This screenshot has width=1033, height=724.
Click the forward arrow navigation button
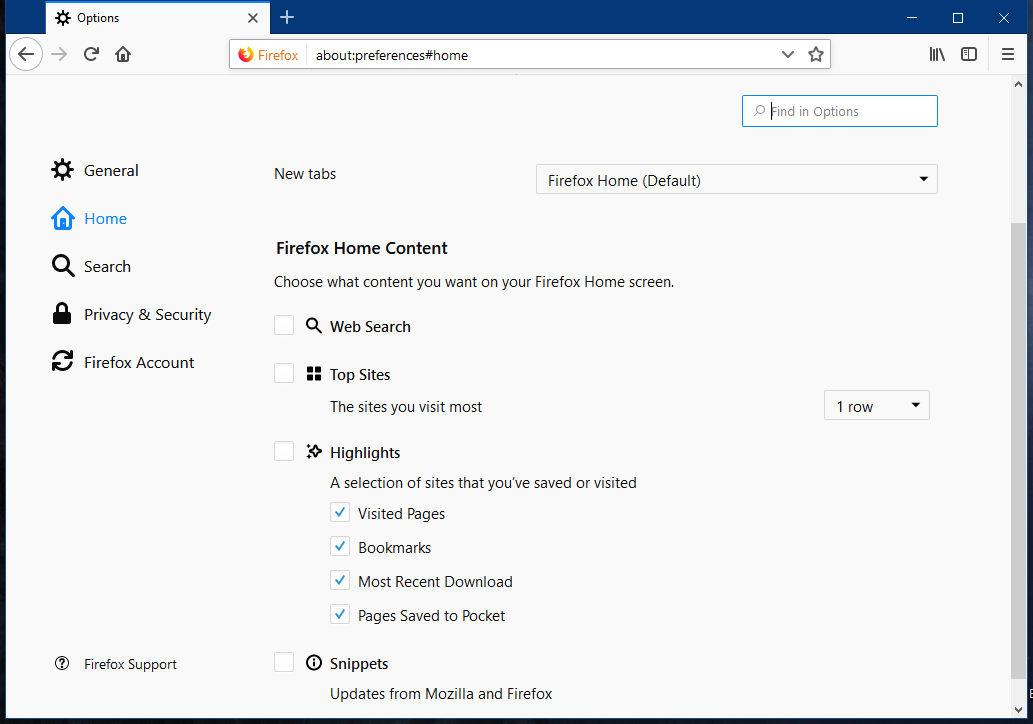pos(59,54)
